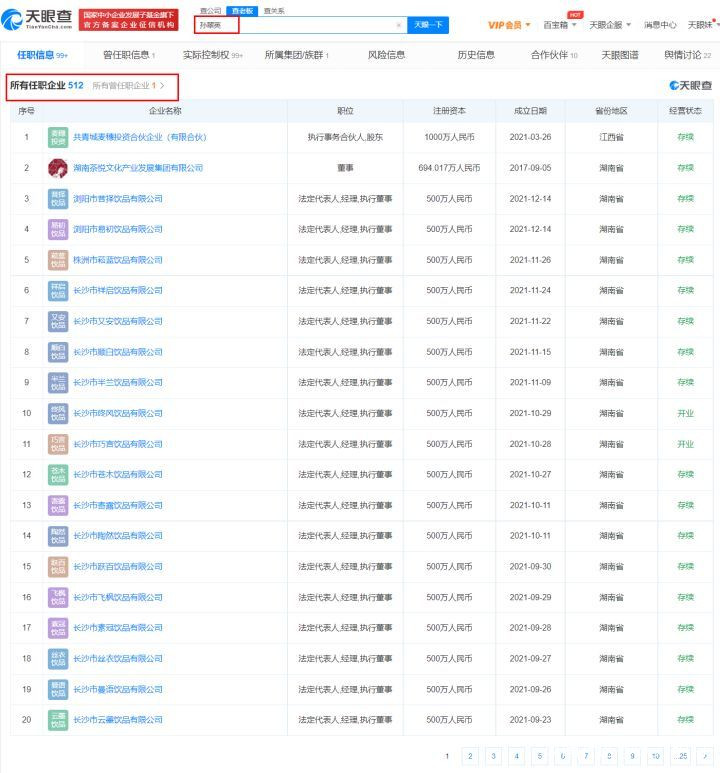720x773 pixels.
Task: Click the logo icon of 长沙市跃百饮品有限公司
Action: tap(58, 567)
